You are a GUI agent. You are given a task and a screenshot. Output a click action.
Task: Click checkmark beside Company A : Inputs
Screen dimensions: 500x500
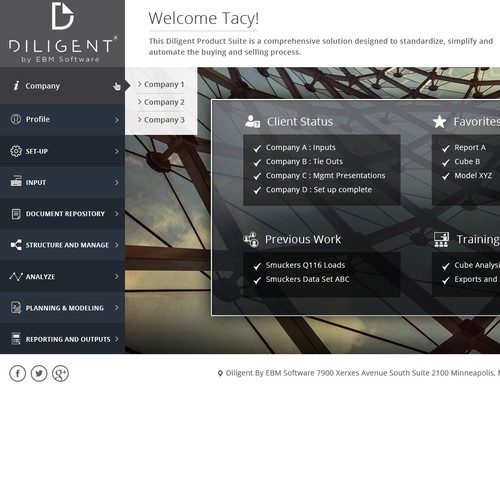[257, 148]
